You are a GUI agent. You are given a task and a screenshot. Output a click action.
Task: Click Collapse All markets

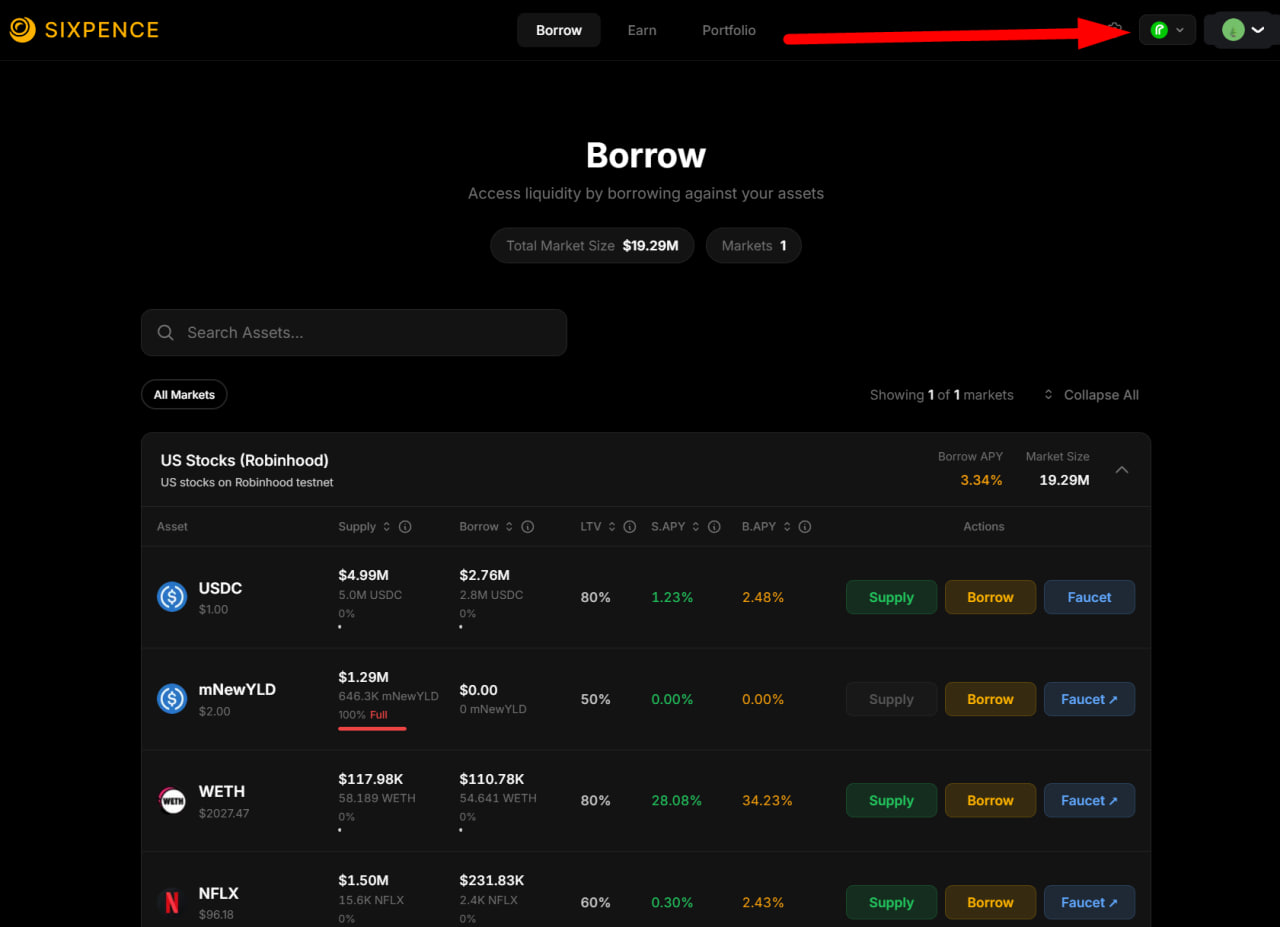tap(1091, 395)
